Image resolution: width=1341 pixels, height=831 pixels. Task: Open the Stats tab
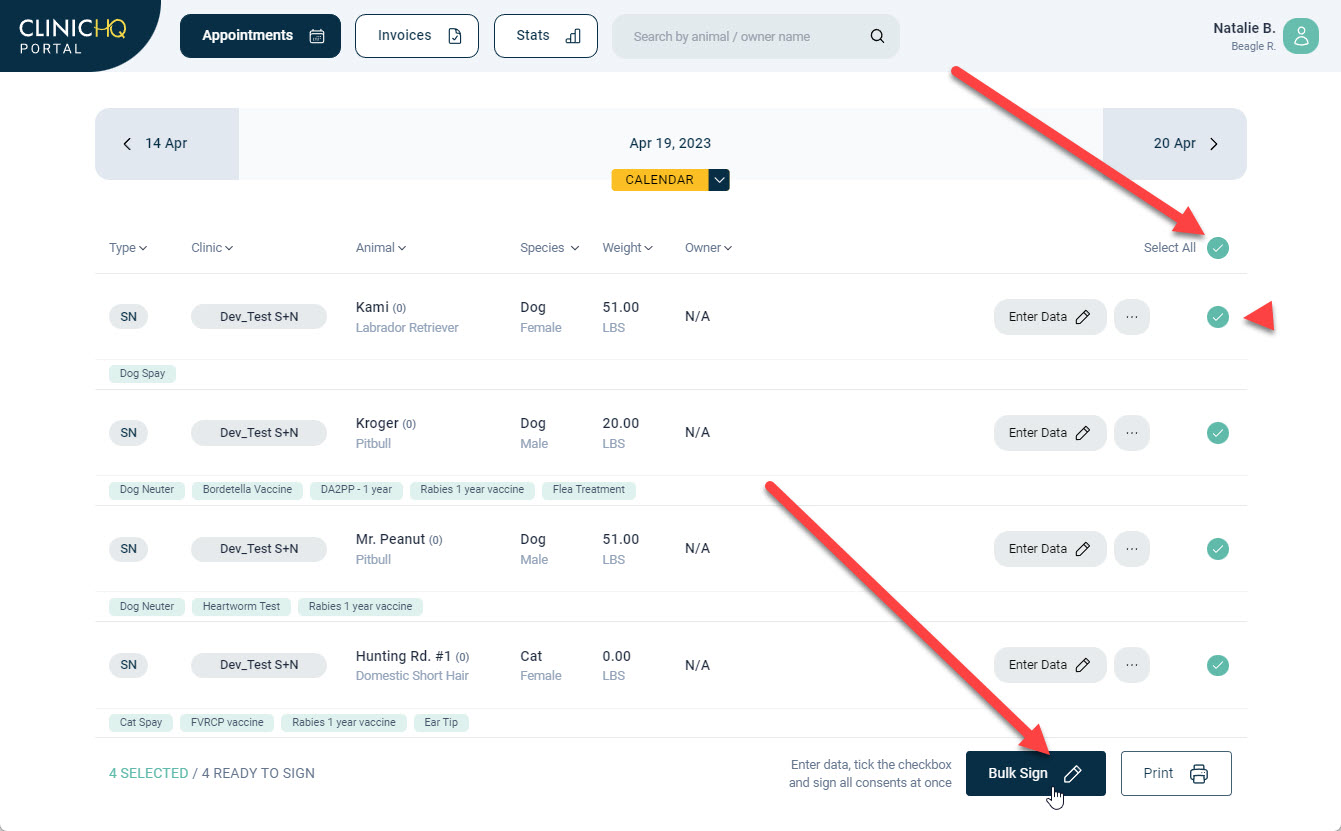[545, 36]
